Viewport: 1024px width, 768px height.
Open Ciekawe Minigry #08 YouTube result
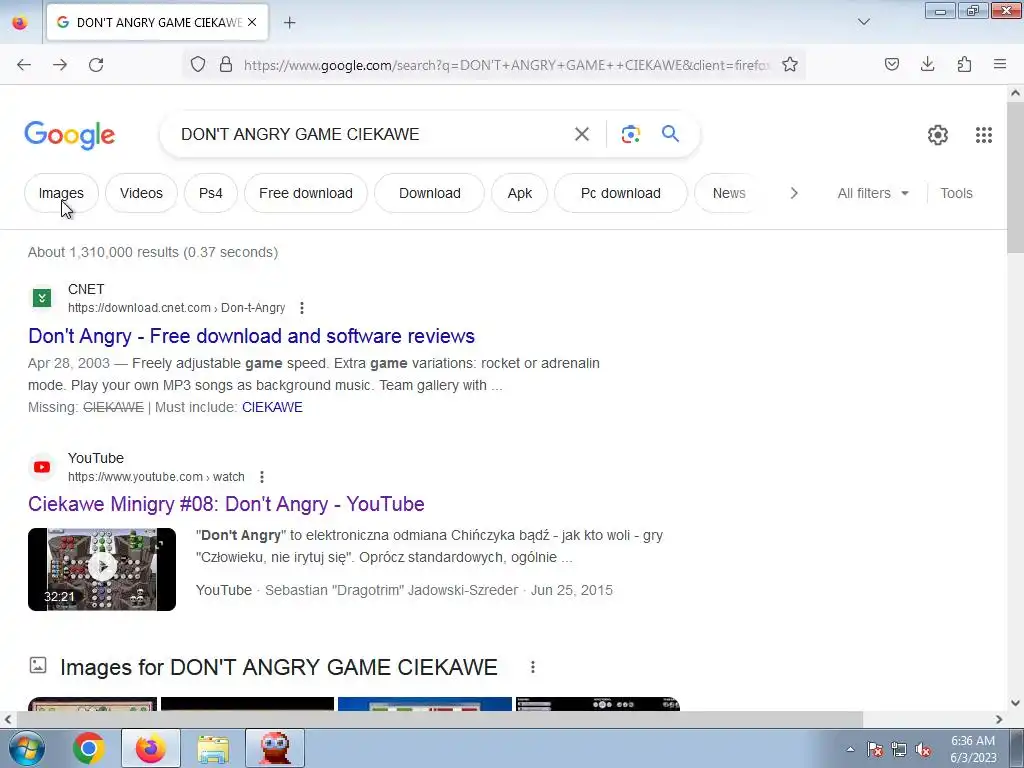tap(226, 504)
